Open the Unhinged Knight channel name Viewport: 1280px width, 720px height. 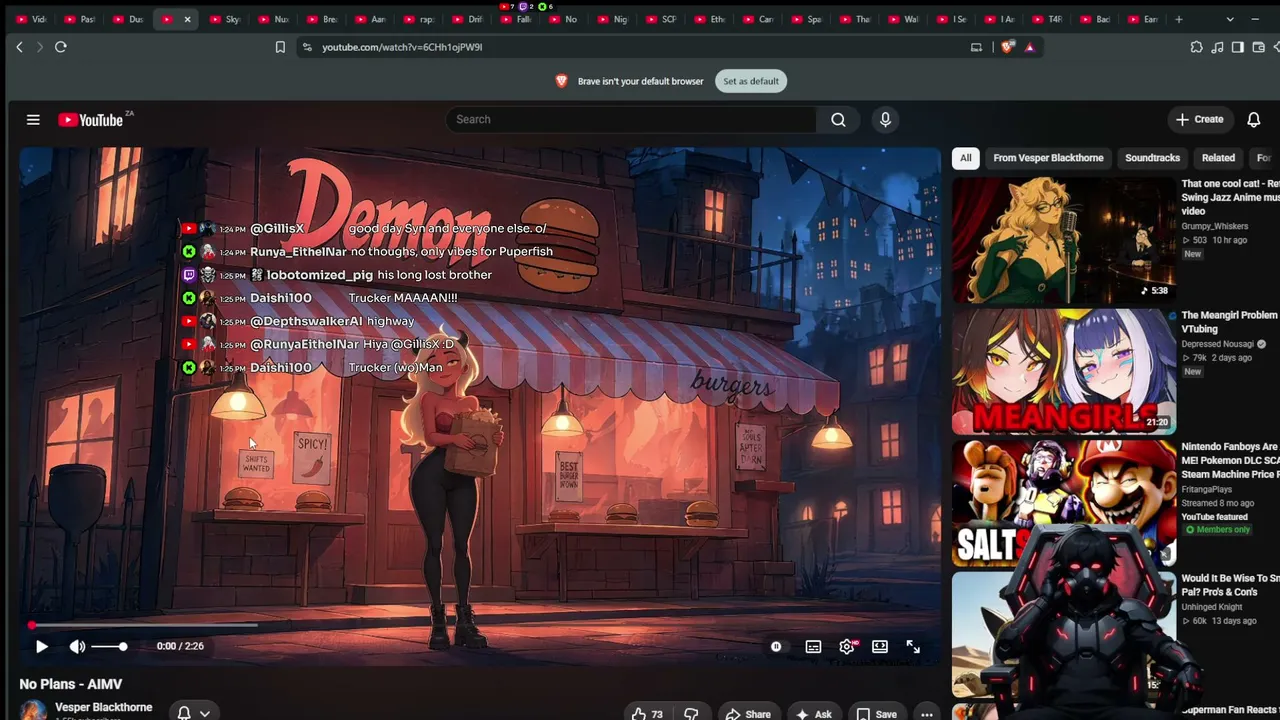pos(1213,607)
